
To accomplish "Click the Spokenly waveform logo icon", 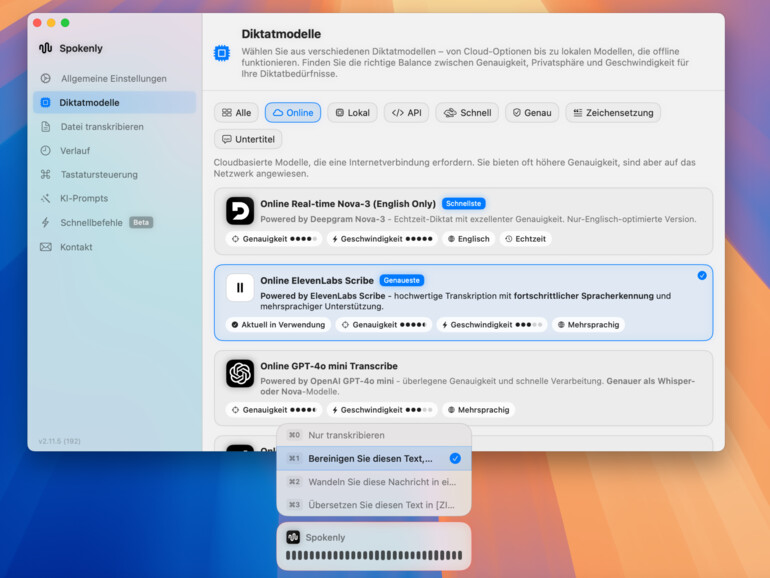I will click(46, 48).
